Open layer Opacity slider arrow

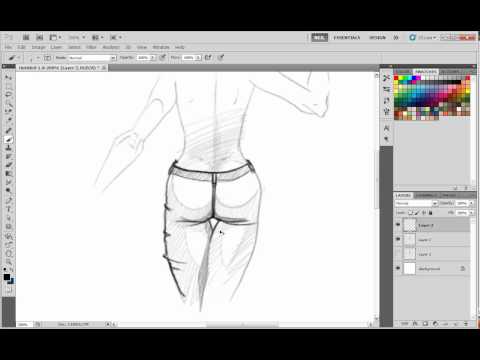point(471,203)
